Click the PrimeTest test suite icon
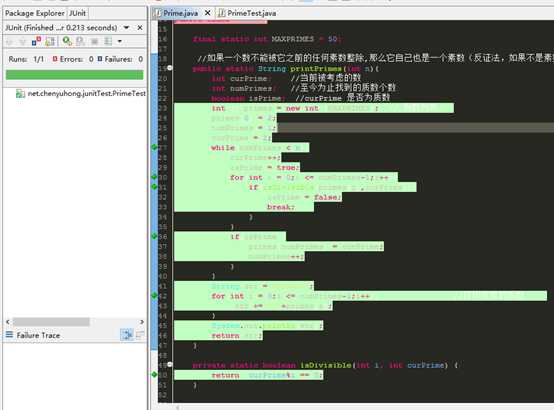The image size is (554, 410). (20, 94)
